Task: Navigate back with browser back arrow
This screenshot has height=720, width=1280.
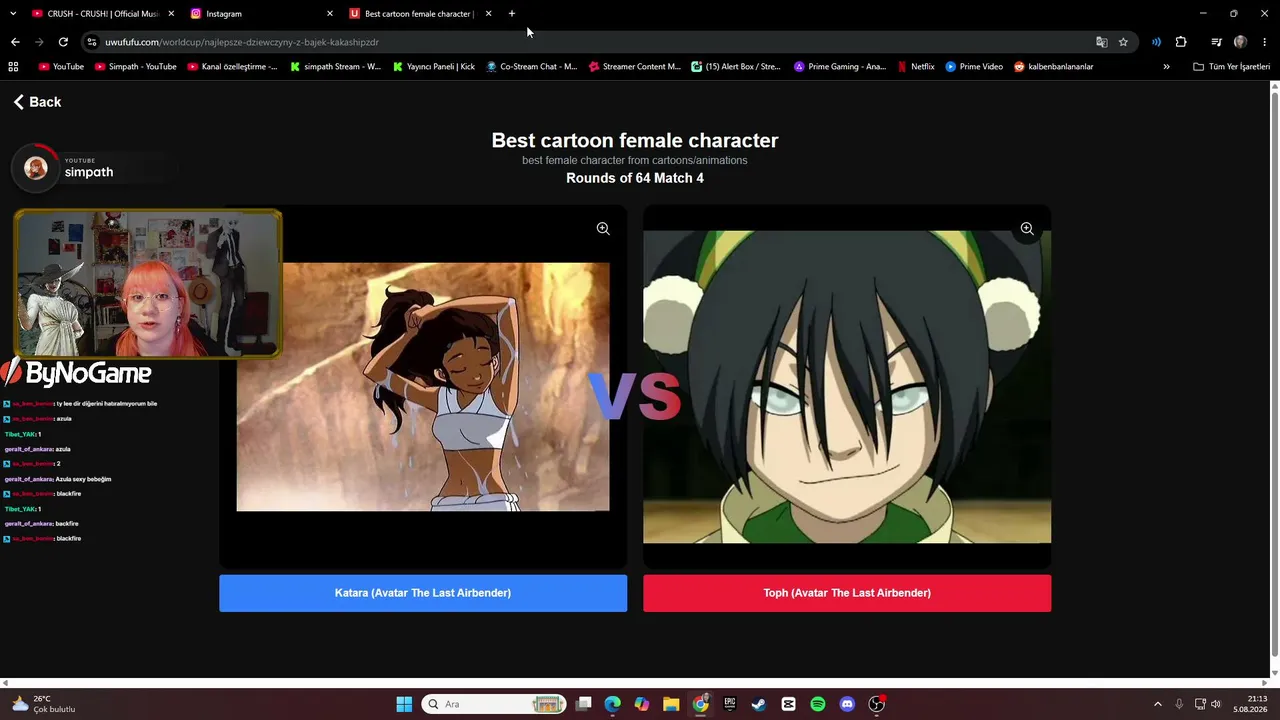Action: (15, 42)
